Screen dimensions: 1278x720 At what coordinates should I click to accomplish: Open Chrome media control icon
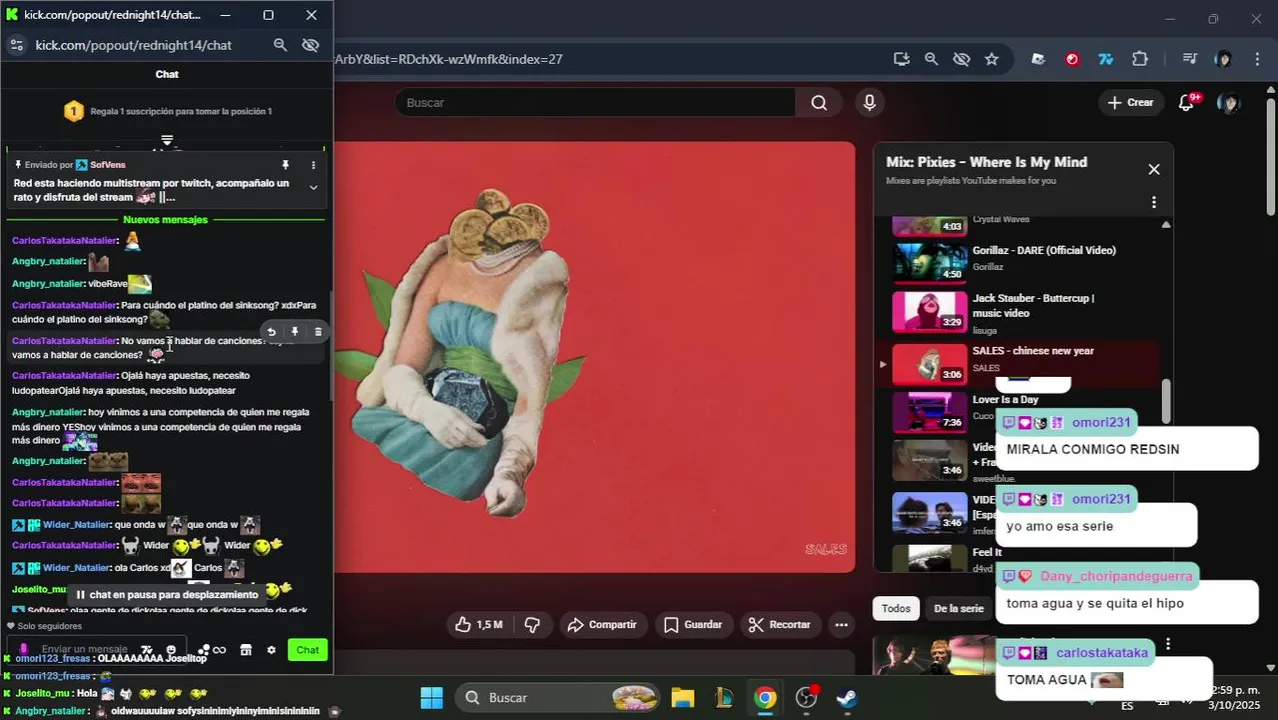[x=1190, y=59]
